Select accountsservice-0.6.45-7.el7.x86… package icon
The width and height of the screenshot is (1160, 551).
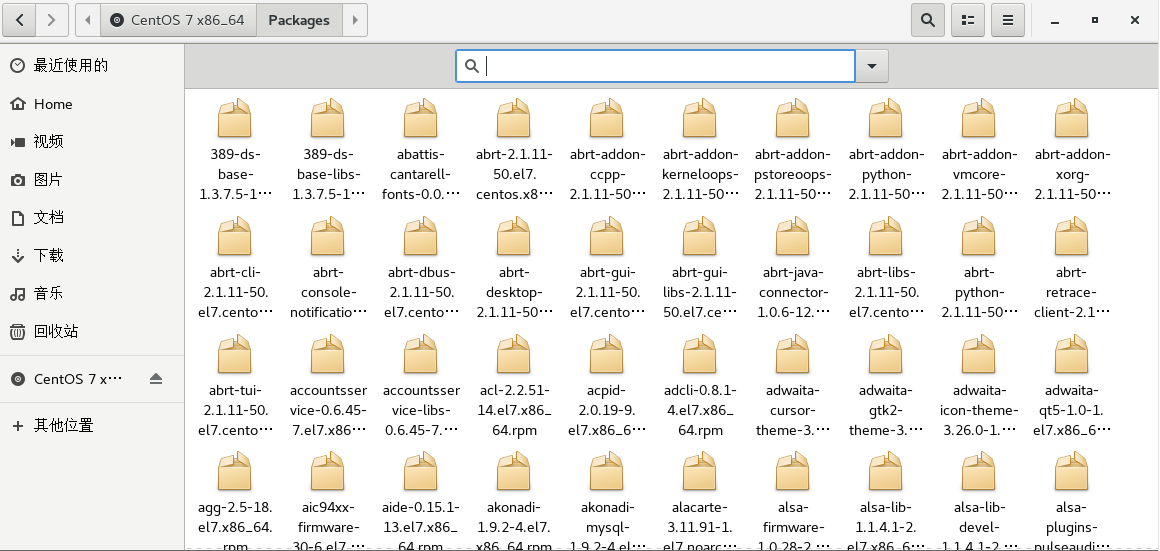tap(328, 355)
